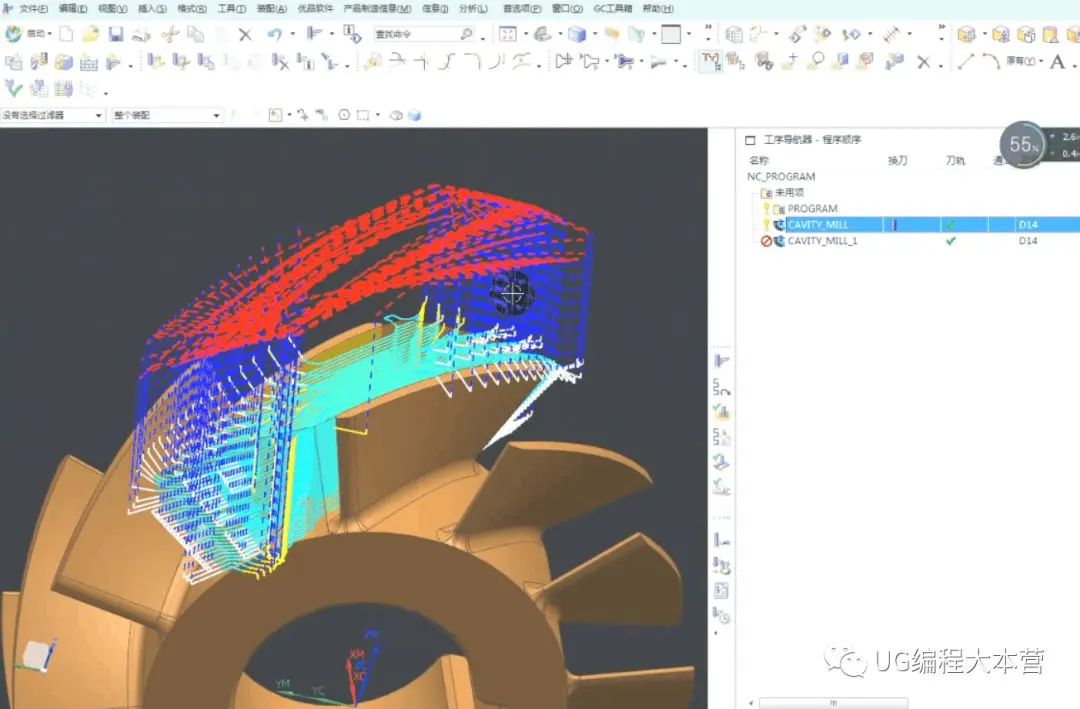Click the tool path checkmark of CAVITY_MILL
Image resolution: width=1080 pixels, height=709 pixels.
(951, 225)
